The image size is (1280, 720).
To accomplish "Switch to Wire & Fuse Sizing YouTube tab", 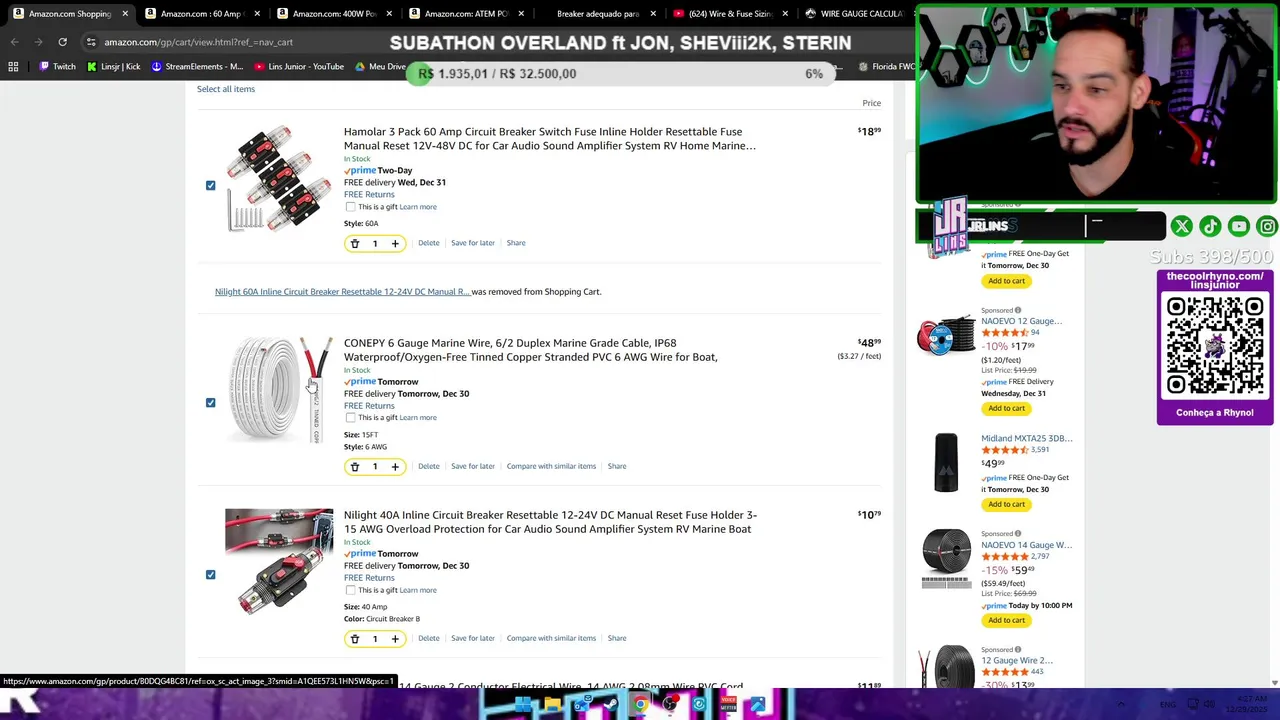I will click(729, 14).
